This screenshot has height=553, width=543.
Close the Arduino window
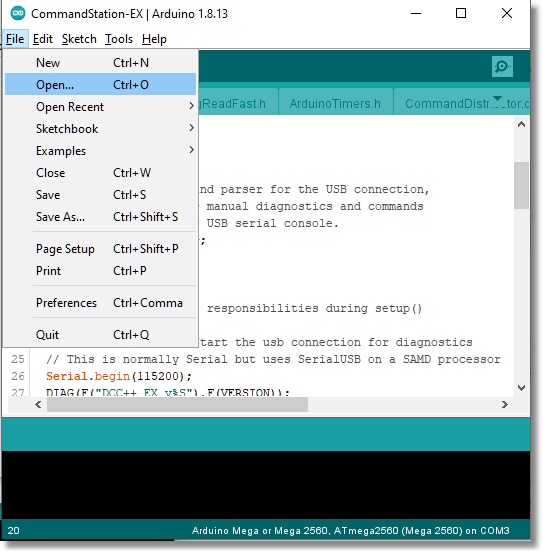pyautogui.click(x=507, y=14)
